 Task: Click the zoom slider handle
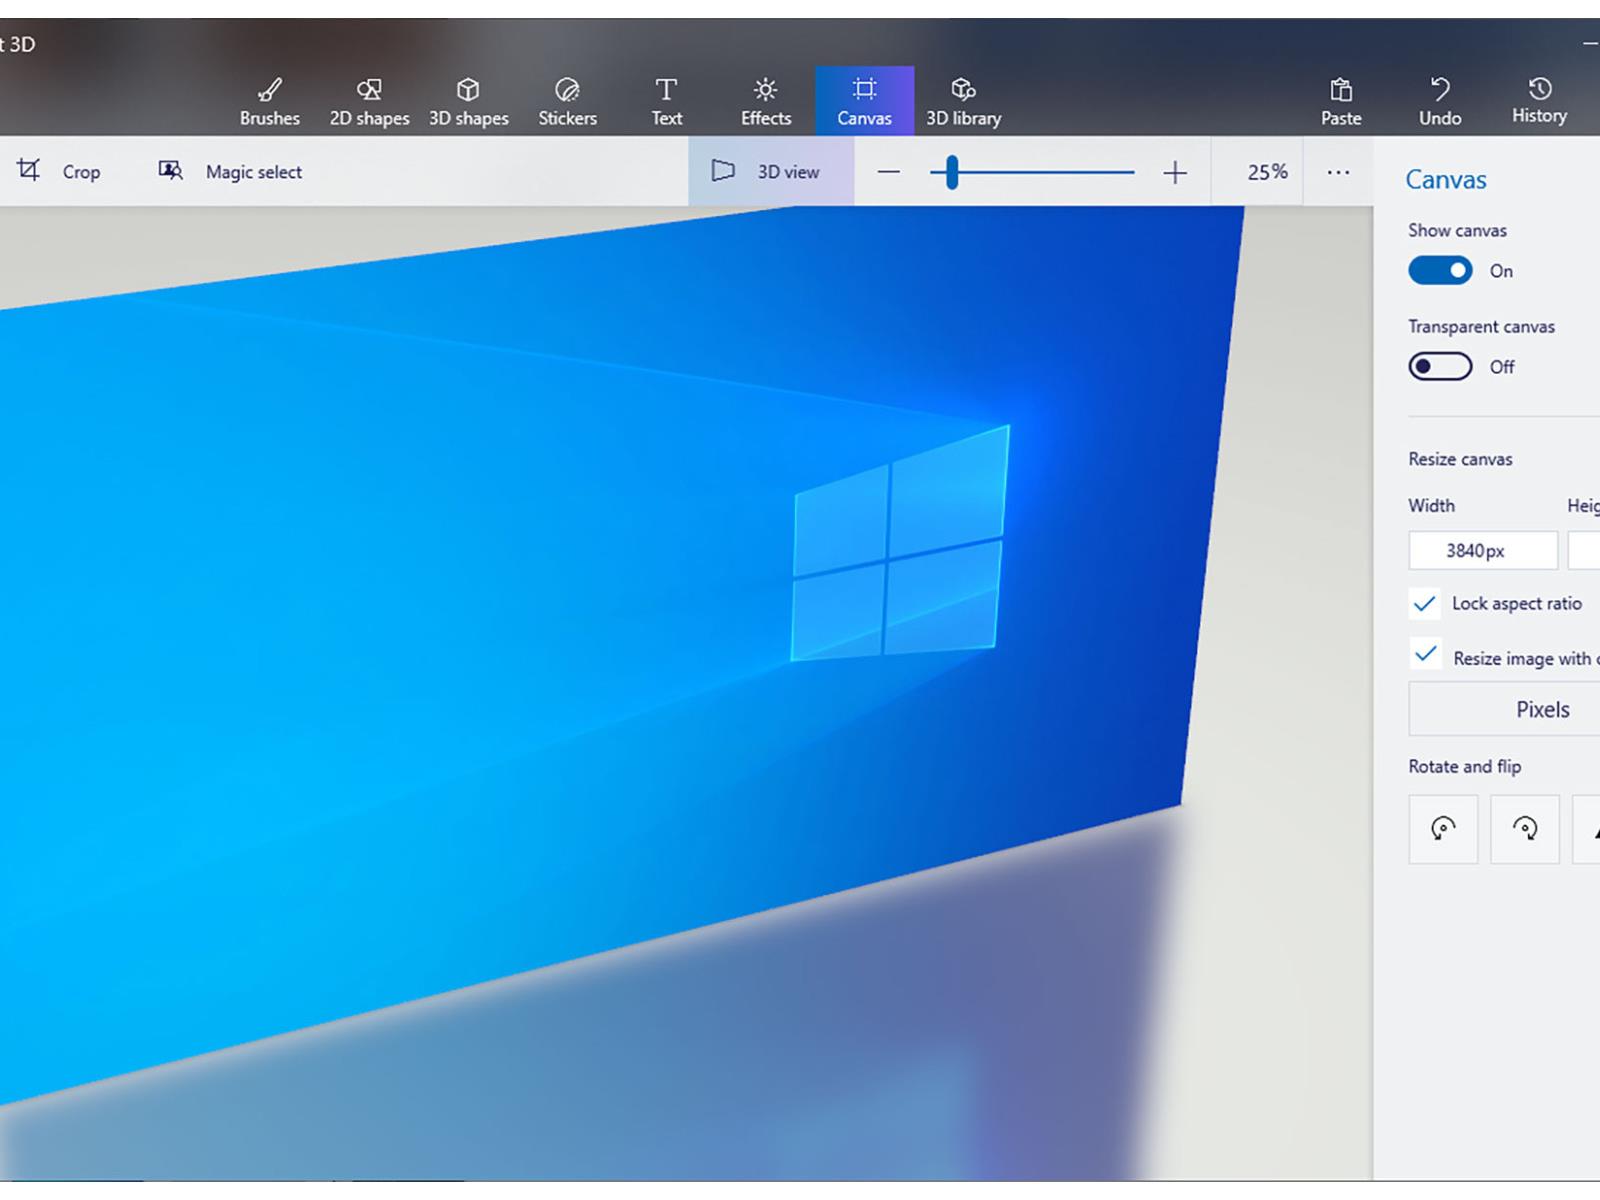coord(952,172)
